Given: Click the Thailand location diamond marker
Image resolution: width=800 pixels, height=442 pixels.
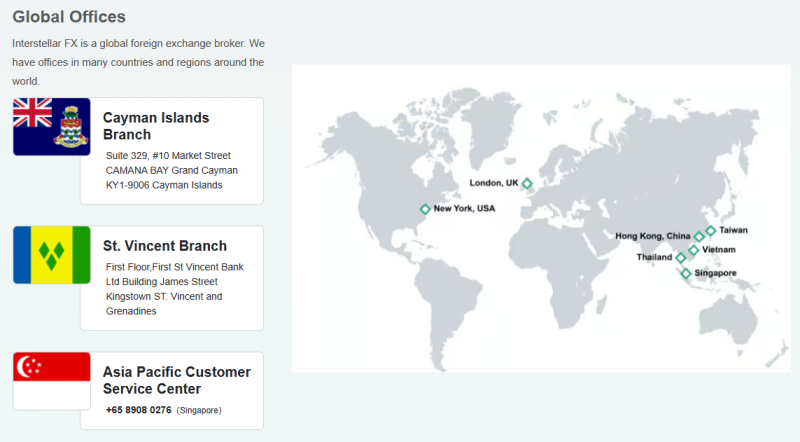Looking at the screenshot, I should pyautogui.click(x=681, y=258).
